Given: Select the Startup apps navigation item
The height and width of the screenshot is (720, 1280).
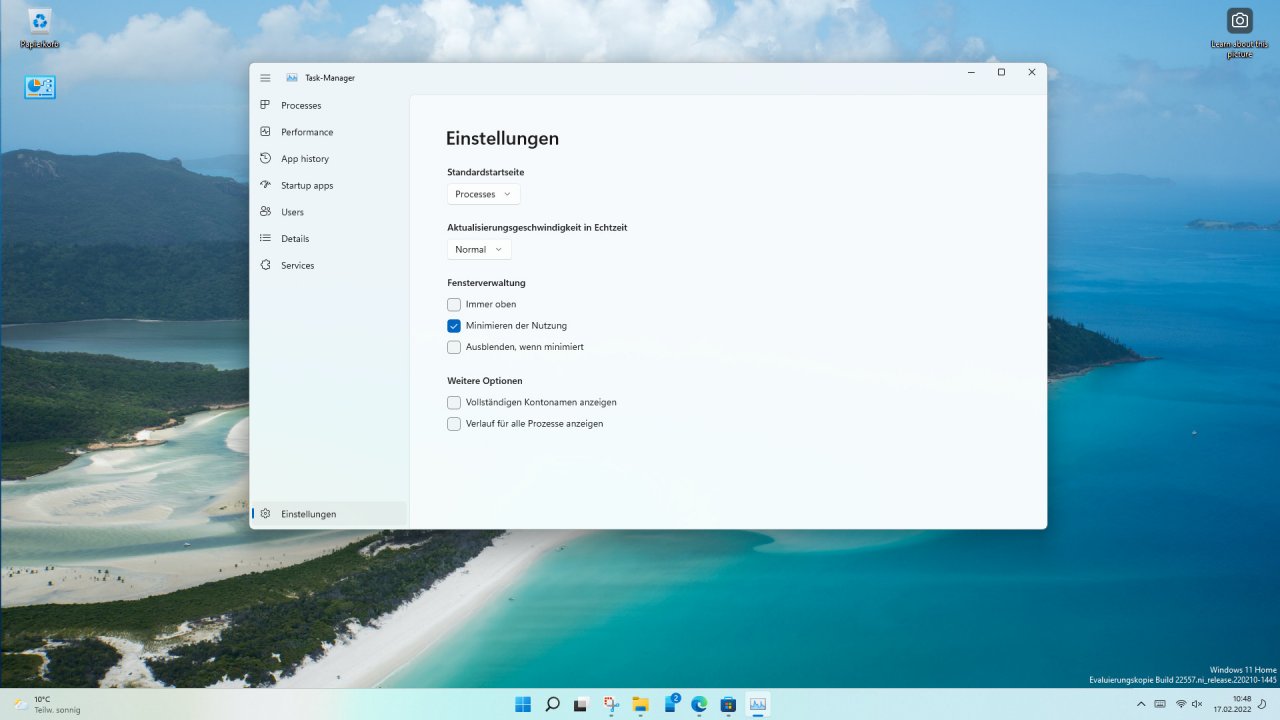Looking at the screenshot, I should (x=329, y=185).
